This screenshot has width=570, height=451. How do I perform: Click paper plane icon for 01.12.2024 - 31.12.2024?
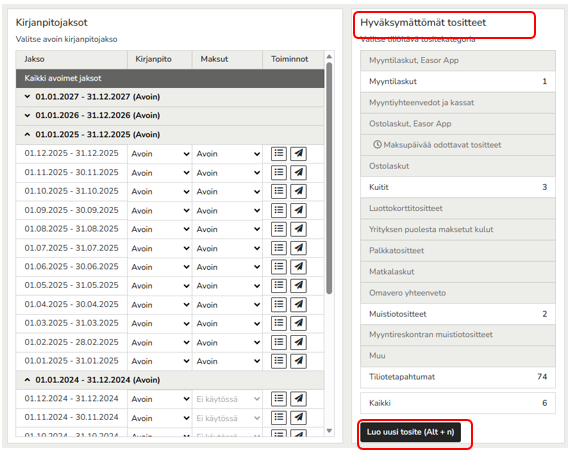point(298,399)
